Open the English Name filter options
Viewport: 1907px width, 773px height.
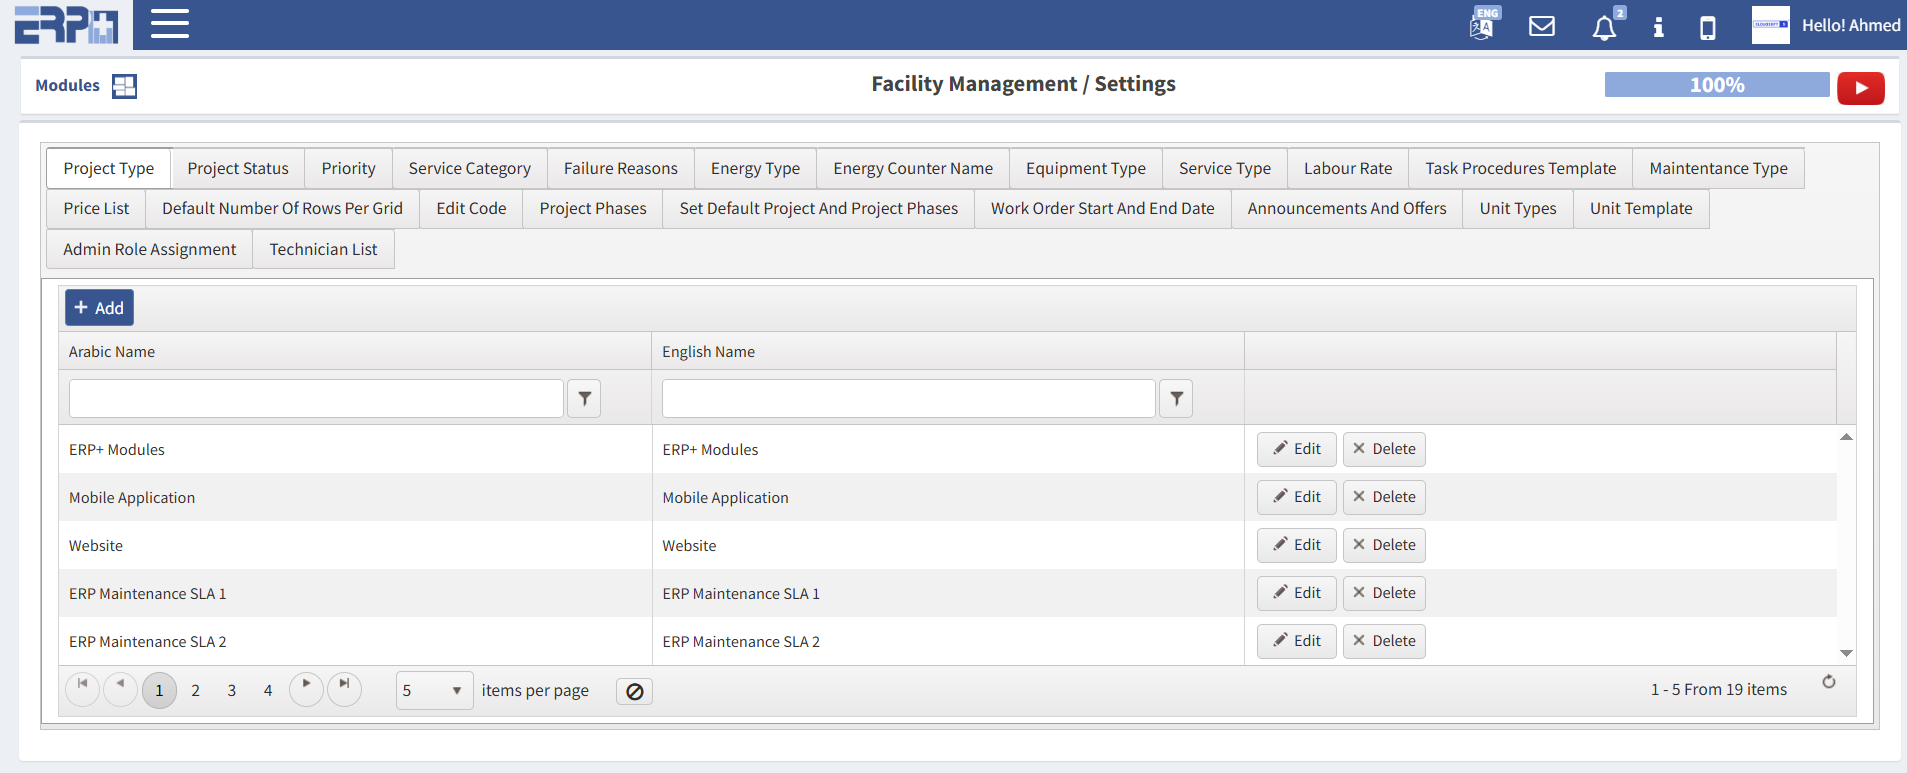(x=1176, y=399)
